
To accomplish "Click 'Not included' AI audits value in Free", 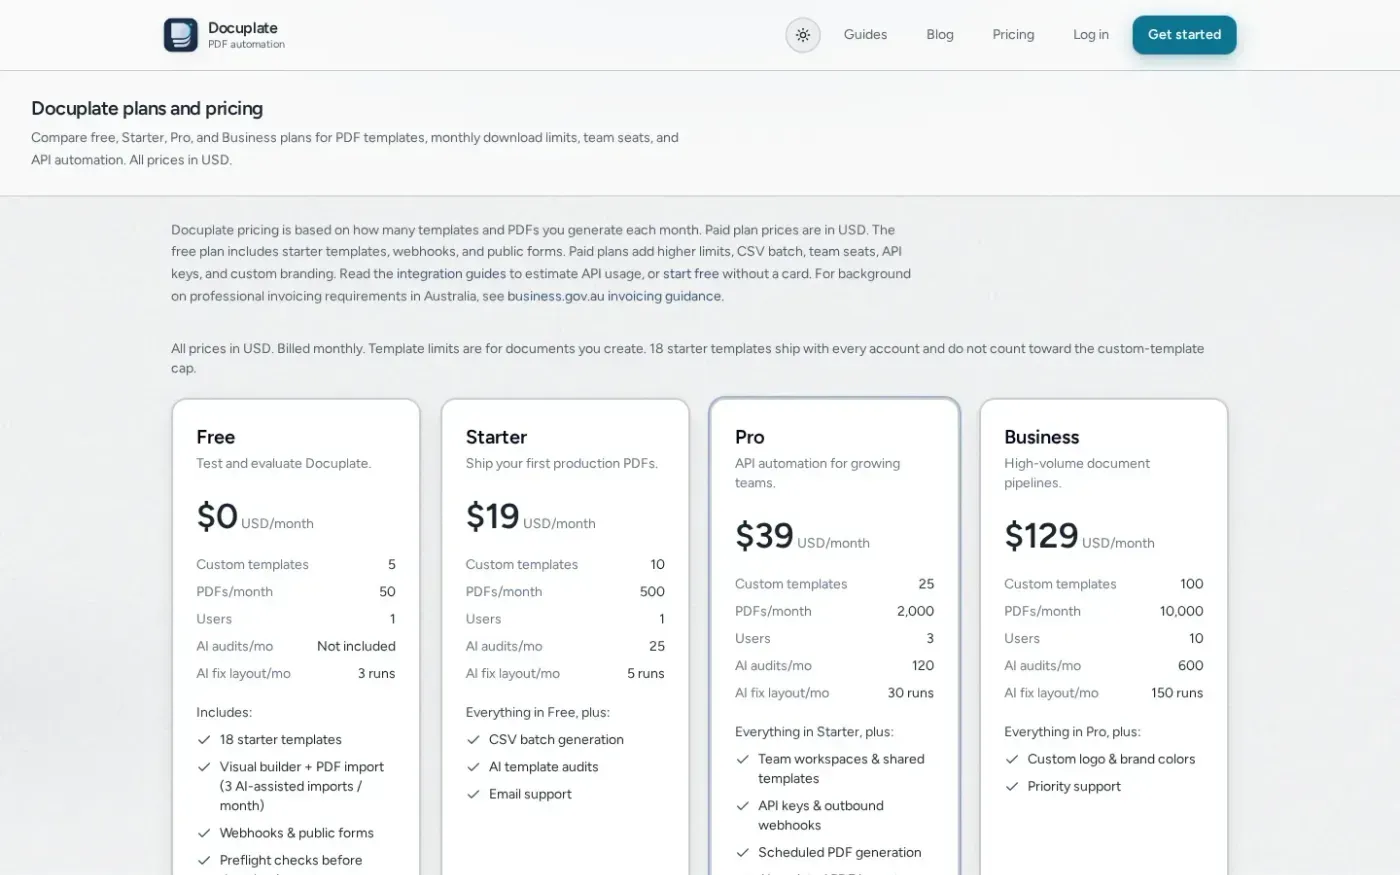I will pos(356,646).
